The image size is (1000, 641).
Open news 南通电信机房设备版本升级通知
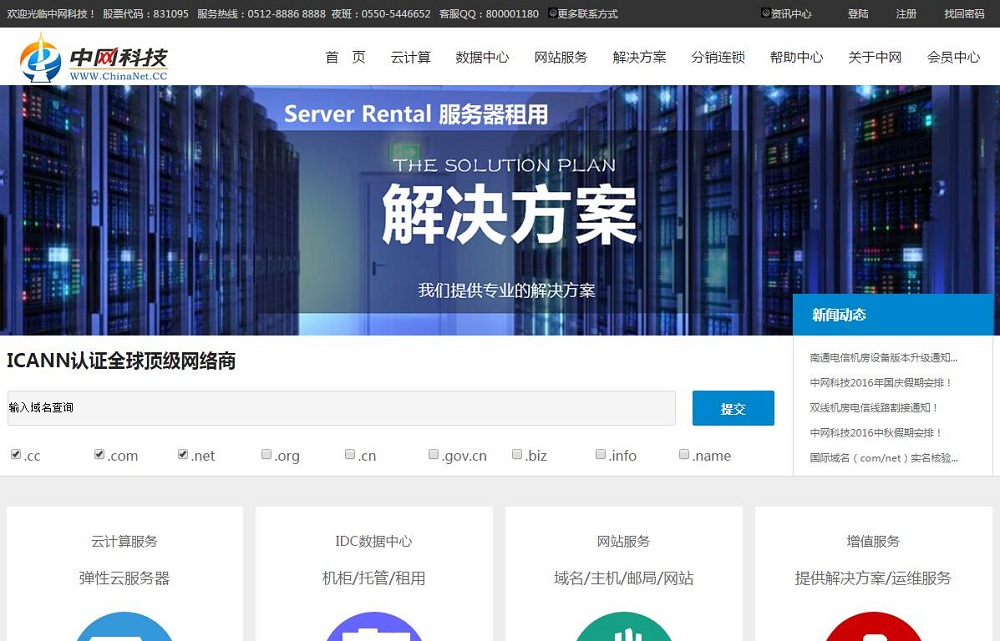884,358
